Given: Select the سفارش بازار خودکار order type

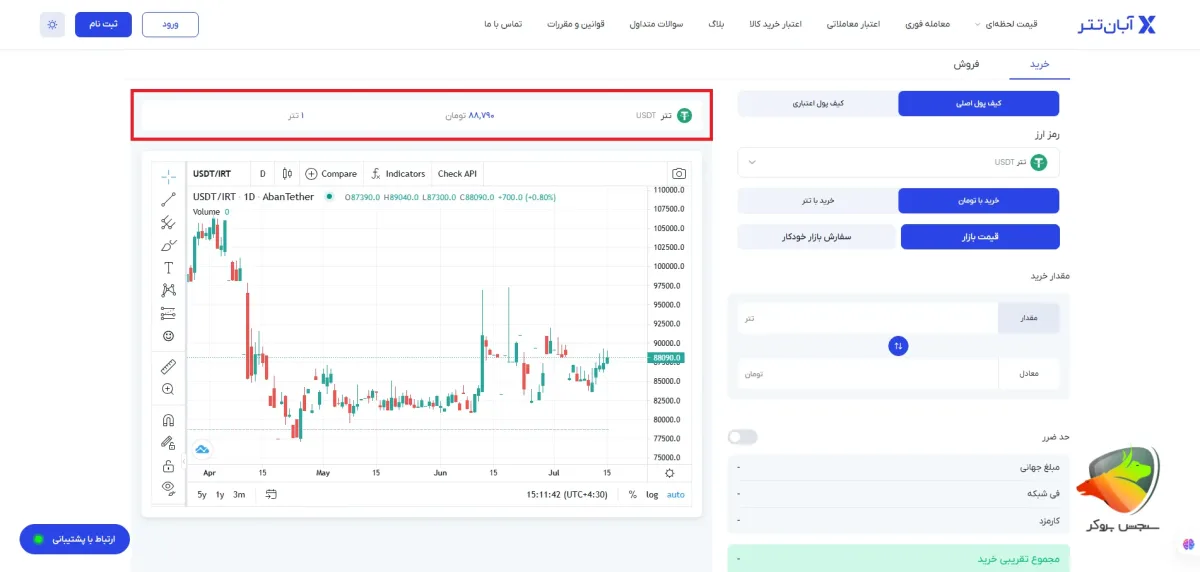Looking at the screenshot, I should 817,237.
